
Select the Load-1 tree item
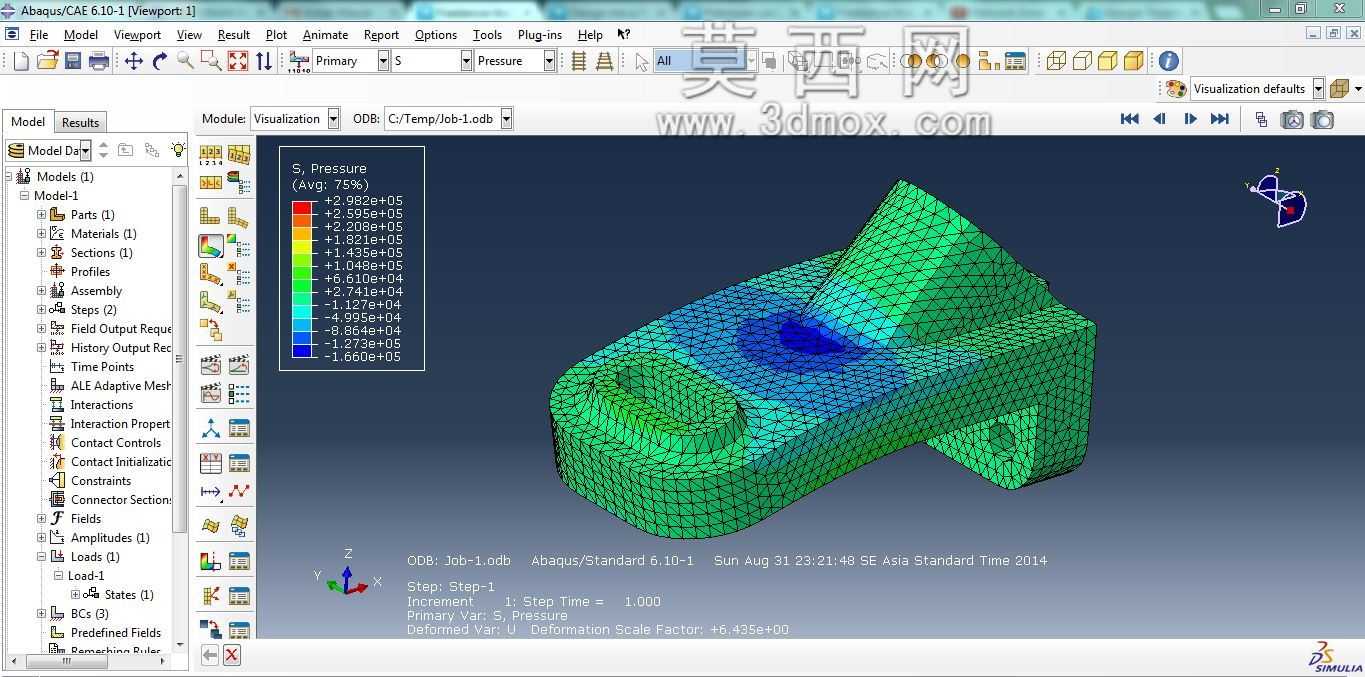pos(86,576)
